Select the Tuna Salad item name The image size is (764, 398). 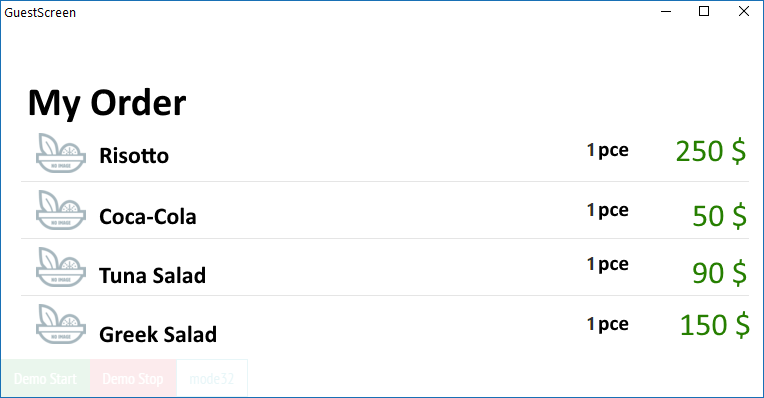(153, 276)
